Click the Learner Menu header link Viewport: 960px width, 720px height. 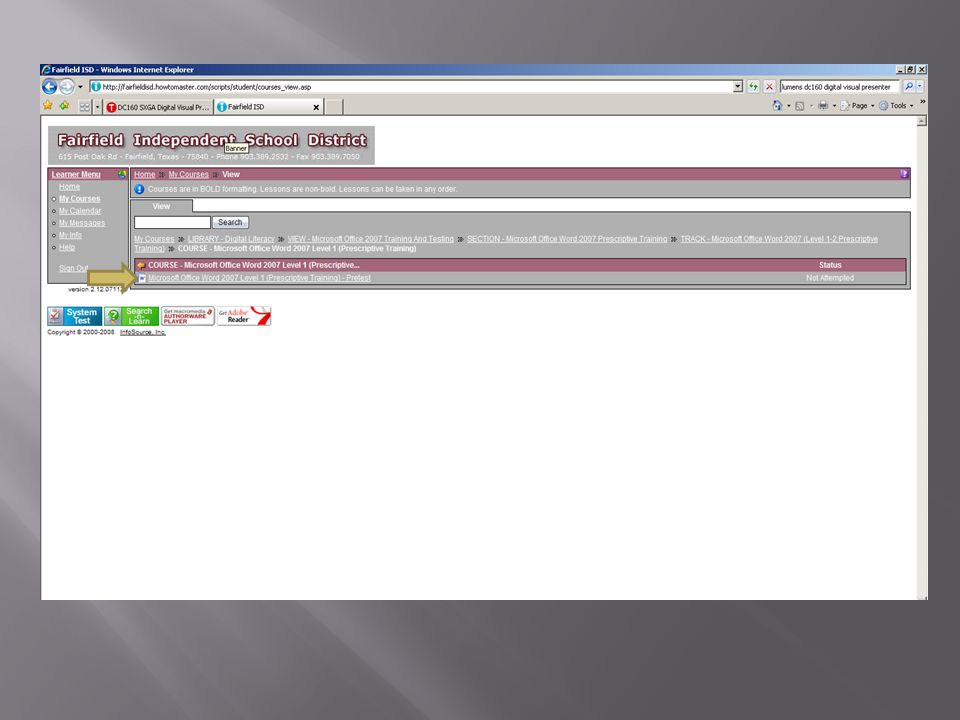[x=76, y=174]
